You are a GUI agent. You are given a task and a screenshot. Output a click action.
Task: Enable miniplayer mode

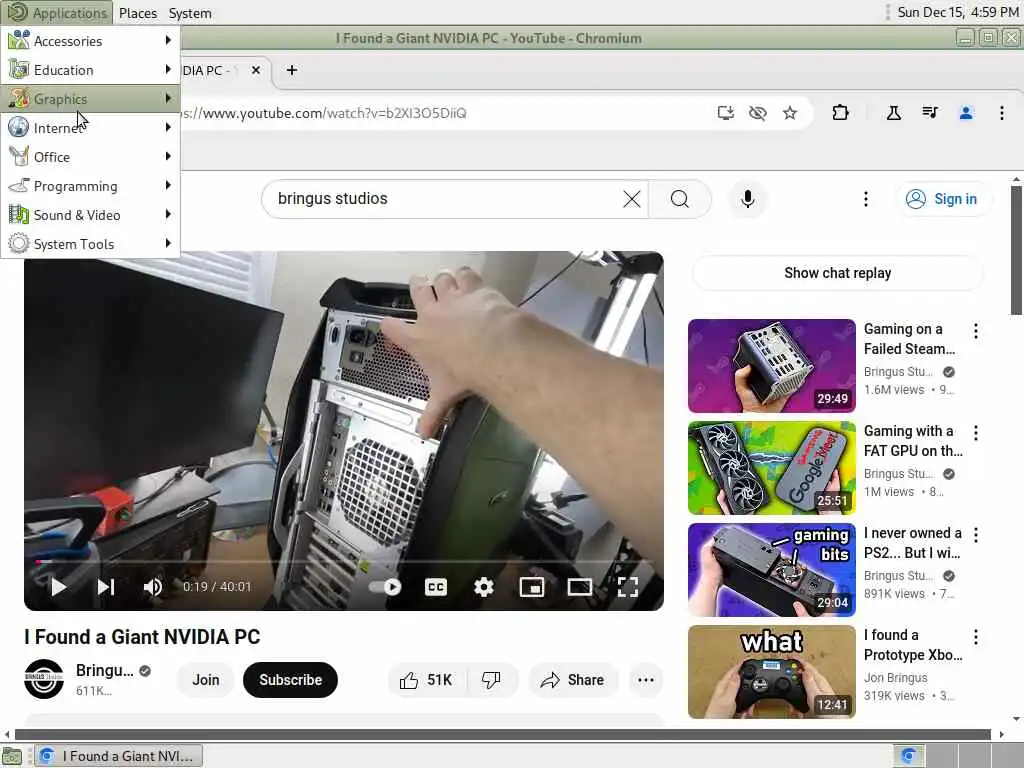tap(532, 587)
